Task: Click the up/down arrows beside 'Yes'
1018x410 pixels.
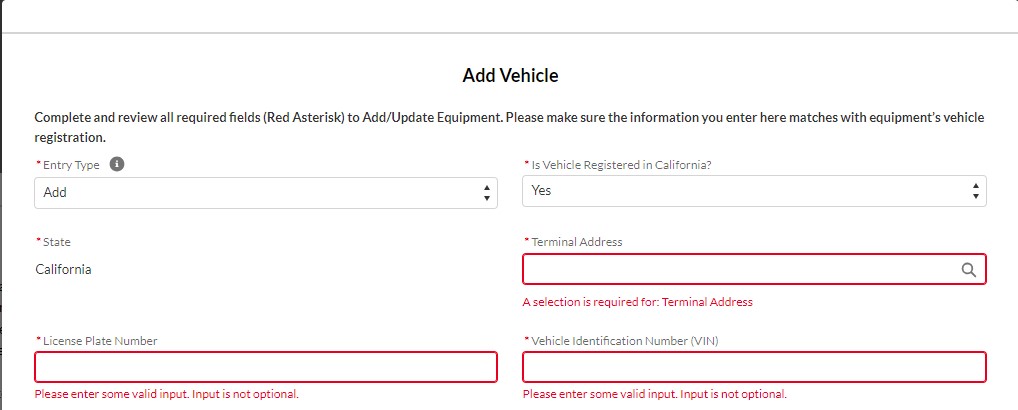Action: (x=975, y=191)
